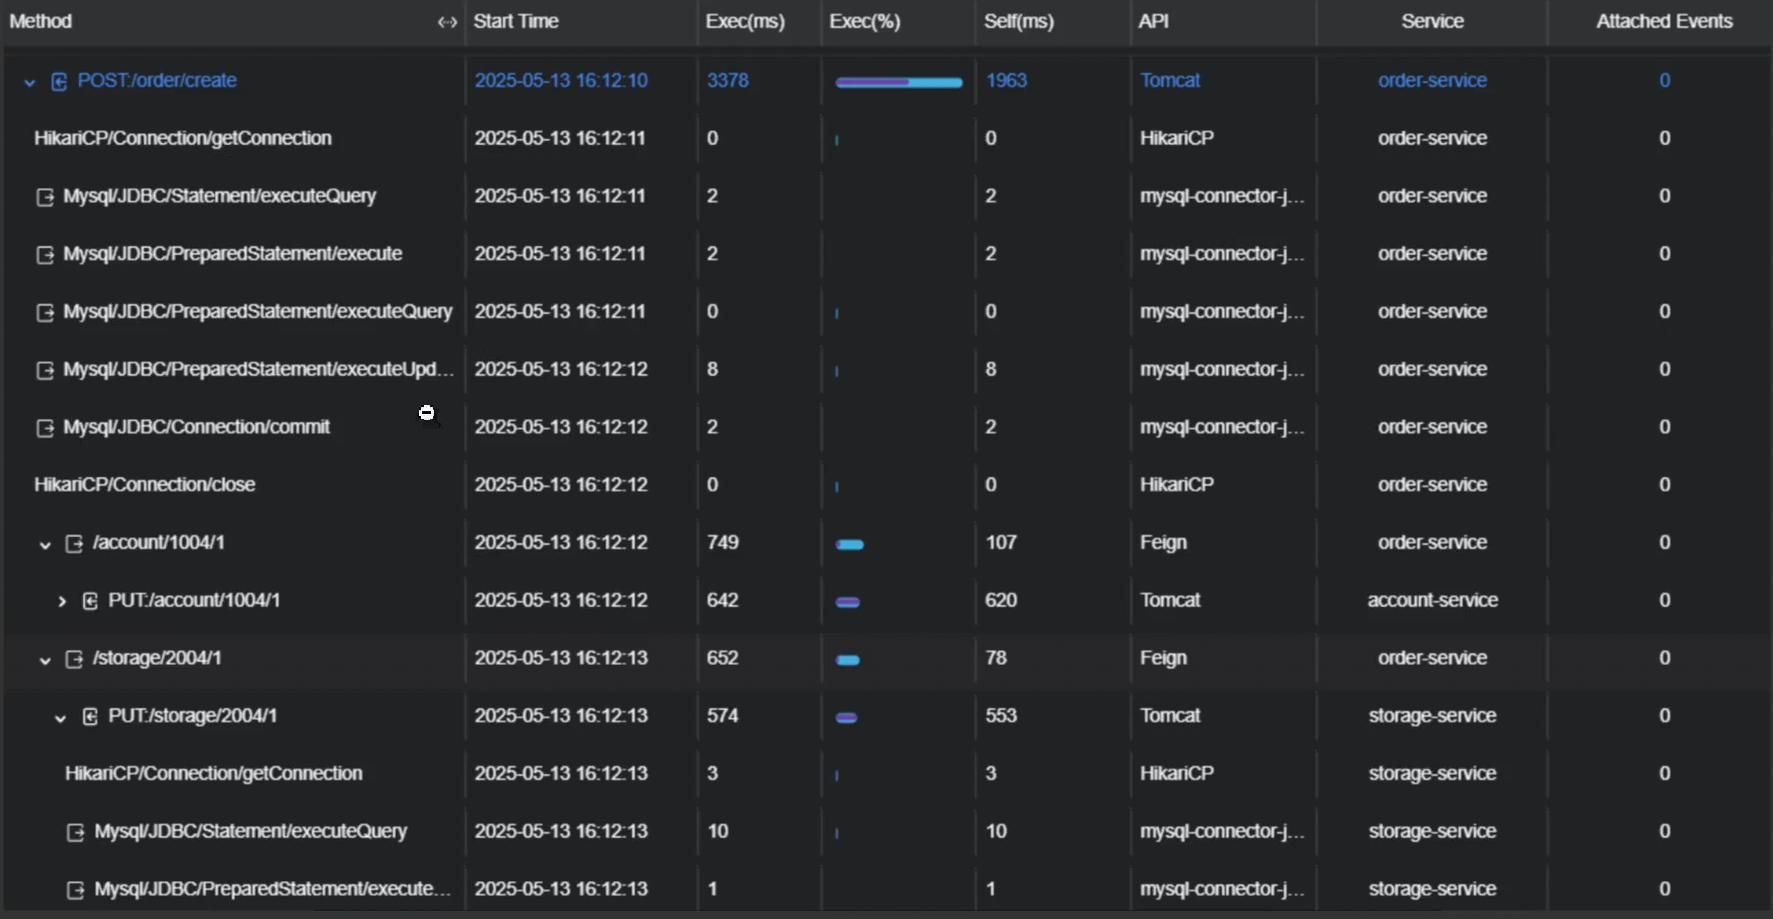Screen dimensions: 1773x919
Task: Click the span icon beside Mysql/JDBC/PreparedStatement/executeQuery
Action: [x=45, y=313]
